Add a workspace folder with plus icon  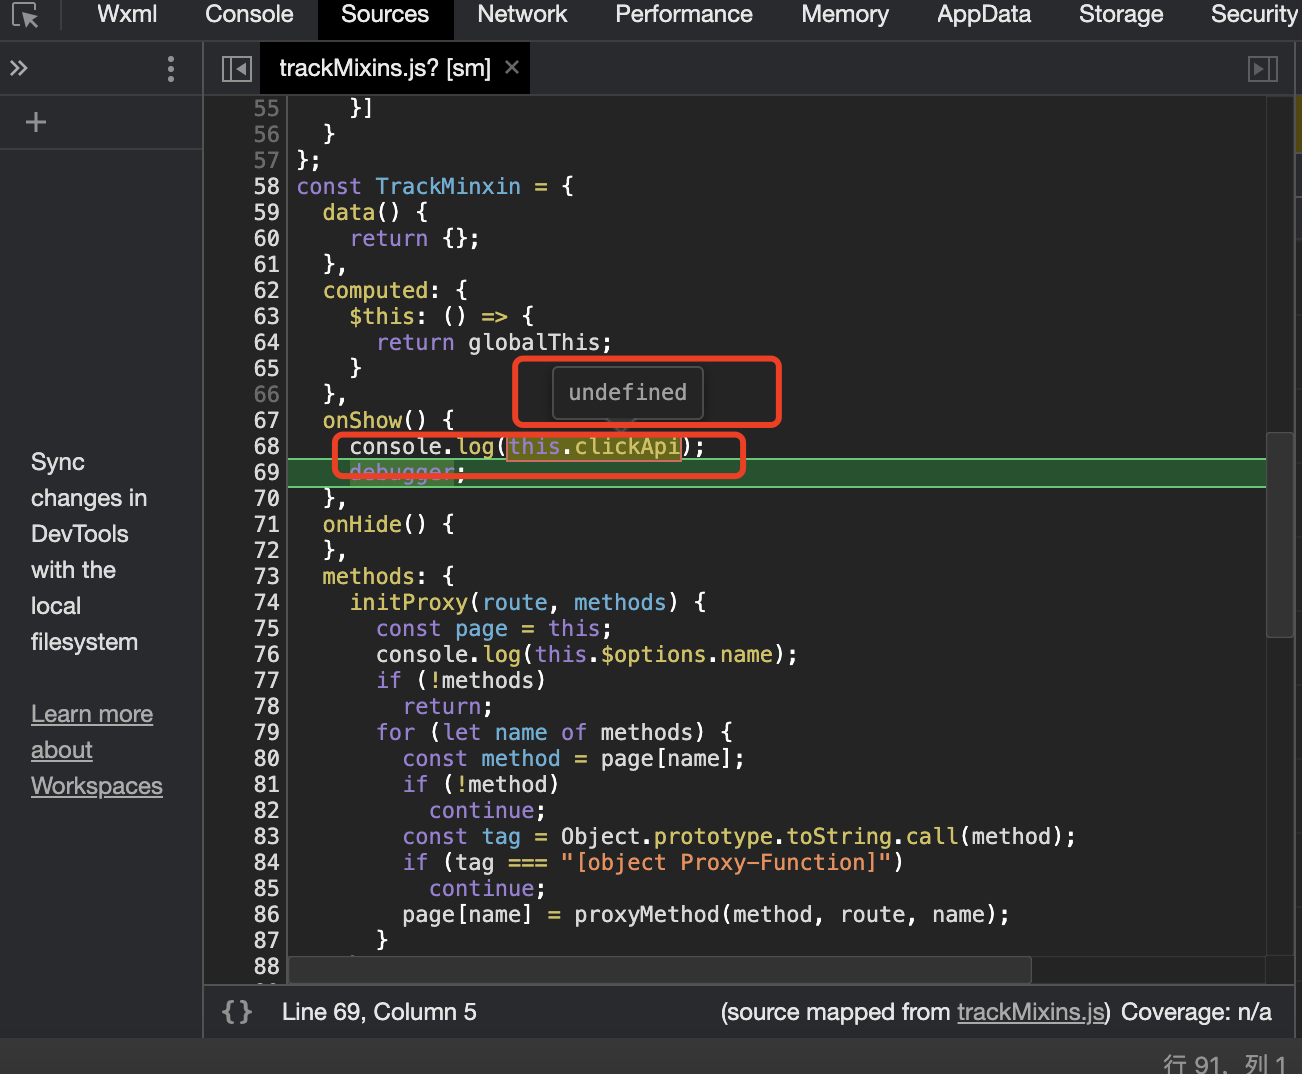tap(36, 122)
